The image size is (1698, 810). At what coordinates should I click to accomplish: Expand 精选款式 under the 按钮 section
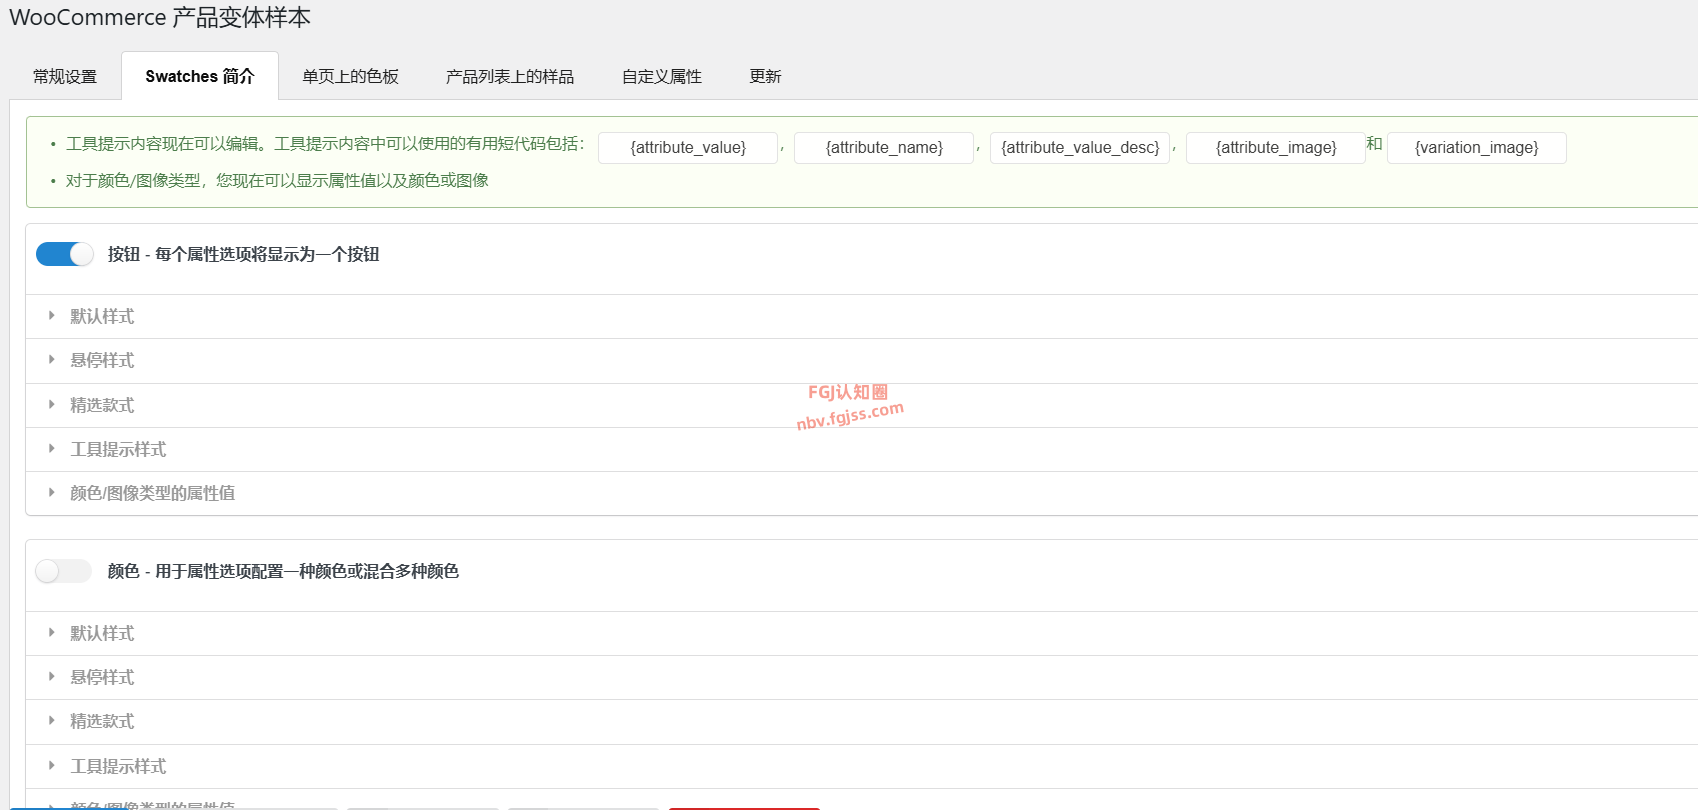(x=102, y=405)
